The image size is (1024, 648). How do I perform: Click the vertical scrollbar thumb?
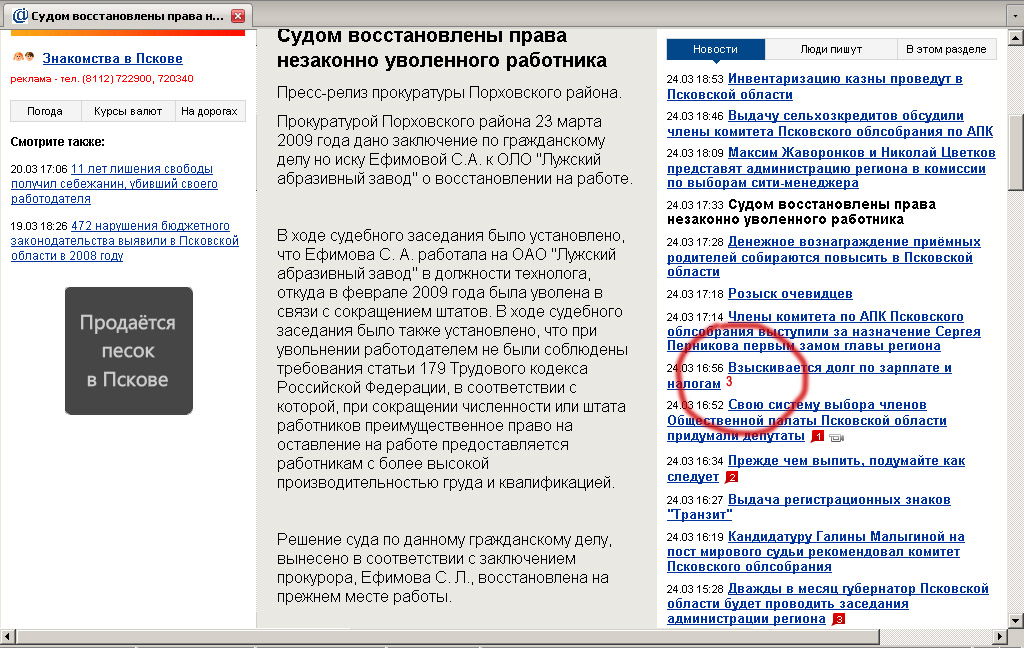pos(1016,152)
